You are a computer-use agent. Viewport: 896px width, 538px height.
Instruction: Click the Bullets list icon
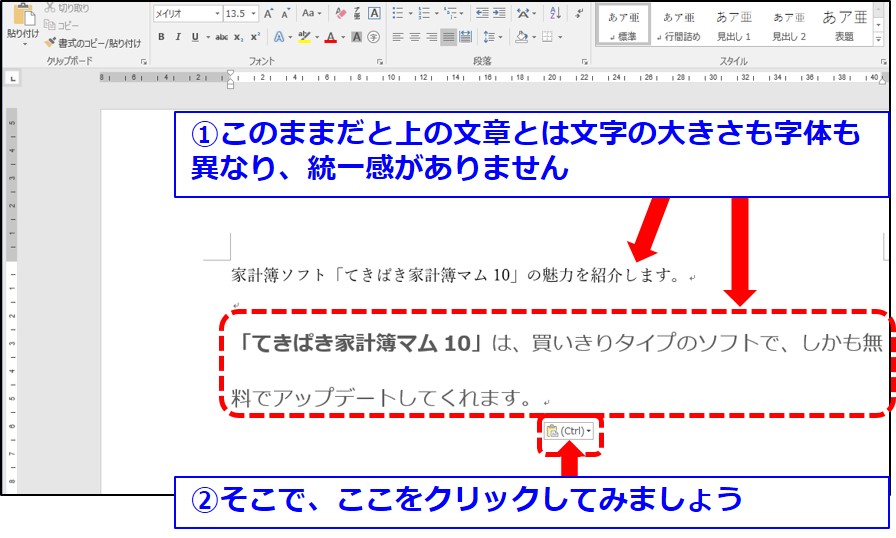[398, 13]
